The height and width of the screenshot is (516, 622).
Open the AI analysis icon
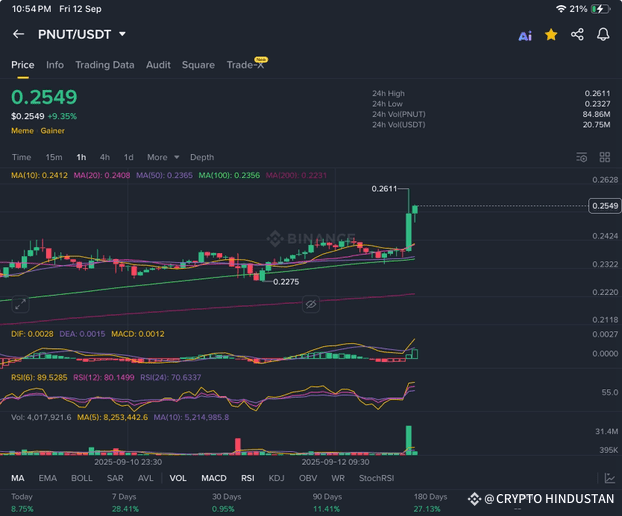pyautogui.click(x=525, y=36)
